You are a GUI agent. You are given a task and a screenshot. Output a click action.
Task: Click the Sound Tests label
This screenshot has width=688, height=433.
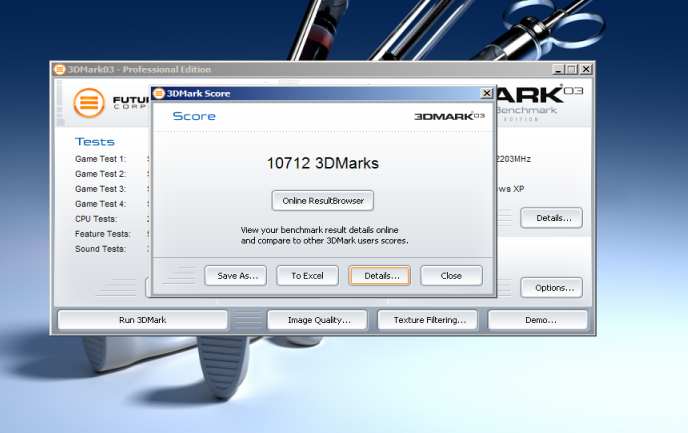tap(100, 249)
